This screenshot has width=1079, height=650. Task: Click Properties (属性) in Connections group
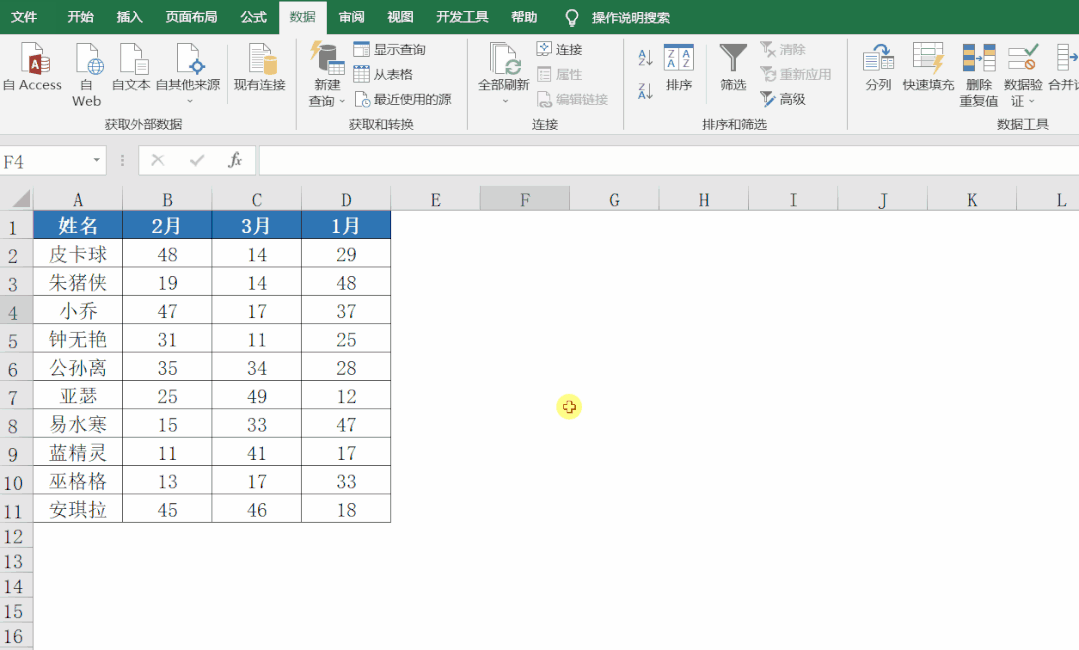coord(559,74)
